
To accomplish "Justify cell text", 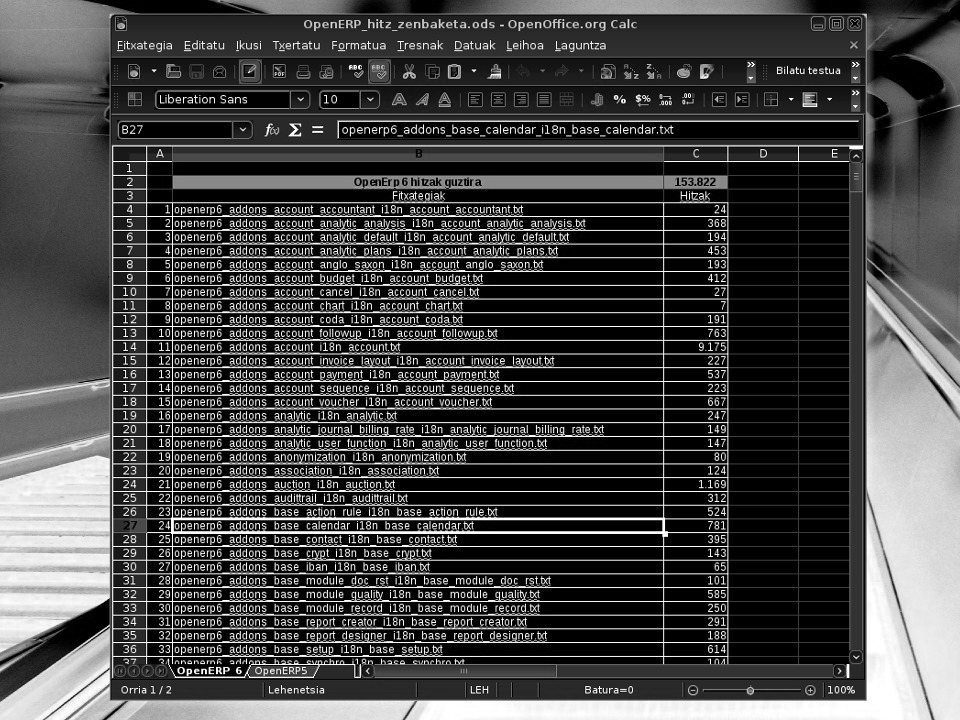I will pyautogui.click(x=544, y=99).
